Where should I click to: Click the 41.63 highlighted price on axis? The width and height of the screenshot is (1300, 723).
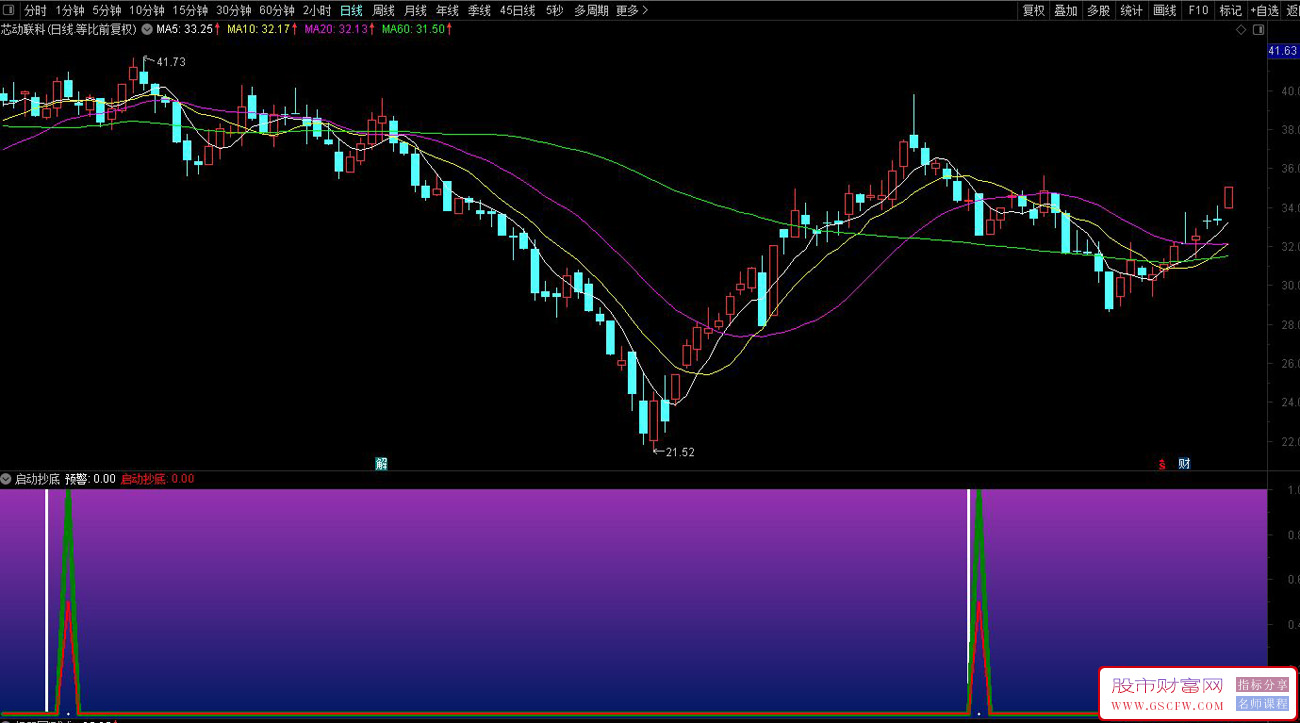coord(1282,51)
